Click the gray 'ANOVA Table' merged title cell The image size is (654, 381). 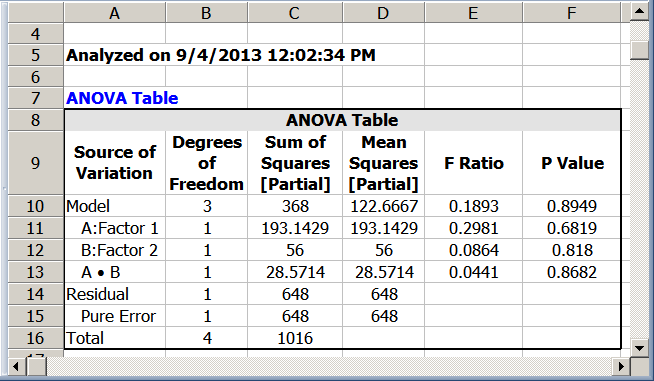(342, 120)
